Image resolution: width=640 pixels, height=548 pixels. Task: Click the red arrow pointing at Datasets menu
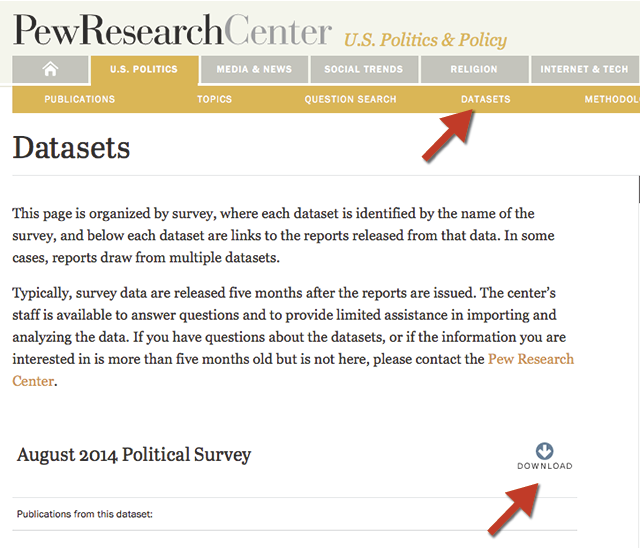click(x=446, y=135)
